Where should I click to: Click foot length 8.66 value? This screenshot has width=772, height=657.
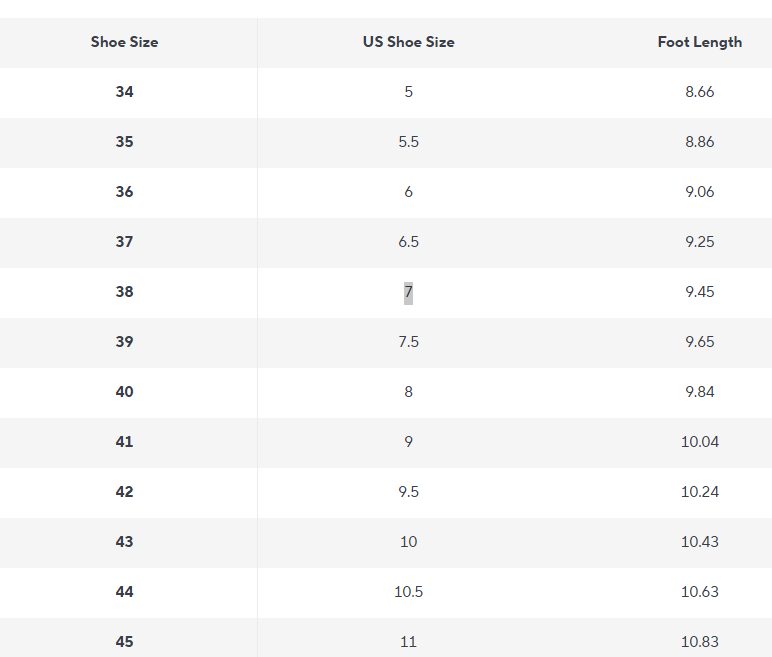(699, 92)
